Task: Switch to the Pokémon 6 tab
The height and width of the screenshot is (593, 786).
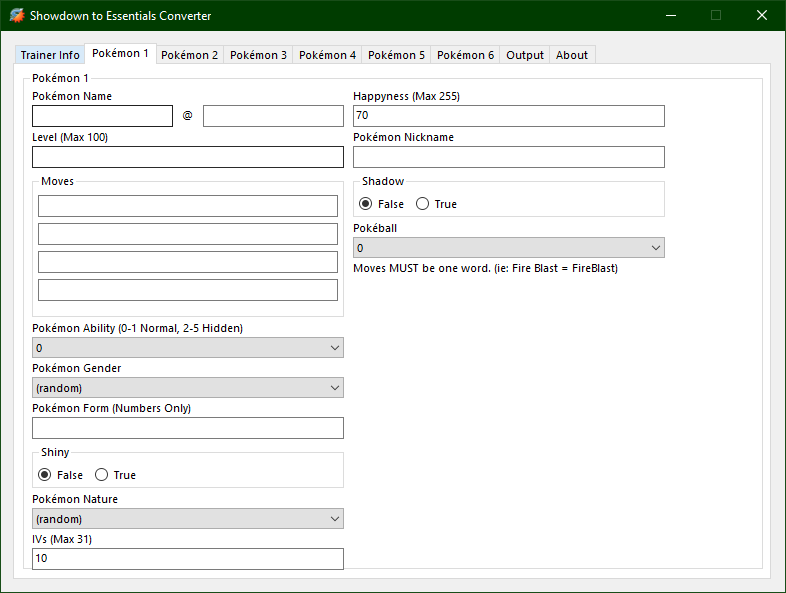Action: (465, 55)
